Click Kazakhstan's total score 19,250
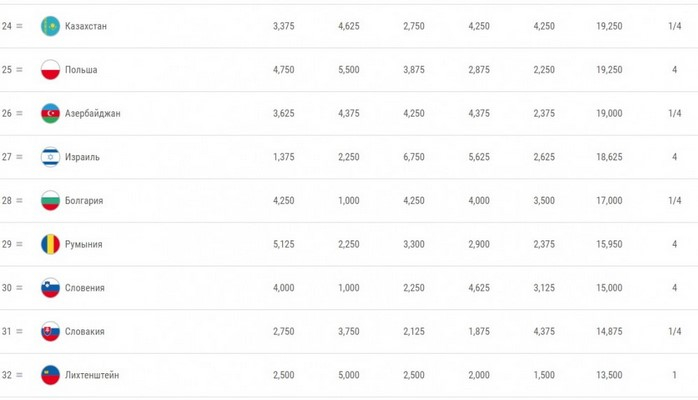The width and height of the screenshot is (698, 400). click(x=608, y=26)
